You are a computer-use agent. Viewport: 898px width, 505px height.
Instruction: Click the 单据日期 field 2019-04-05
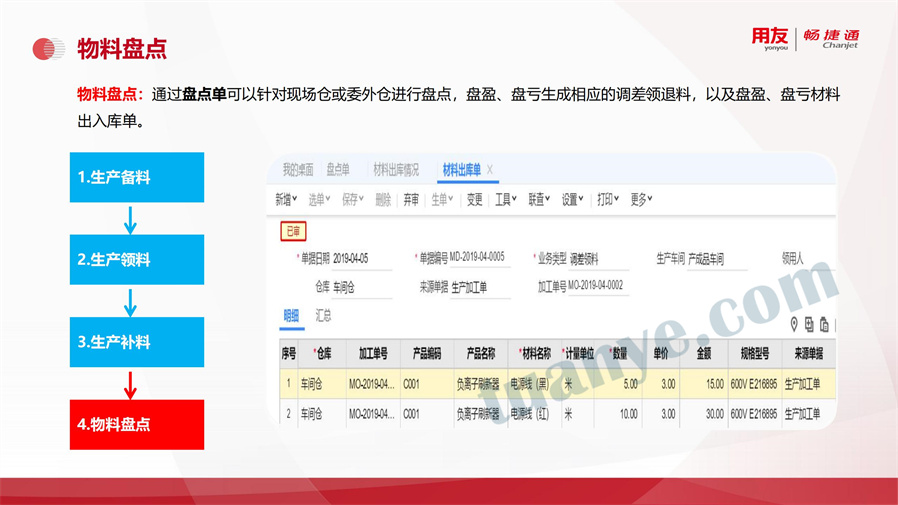tap(362, 259)
